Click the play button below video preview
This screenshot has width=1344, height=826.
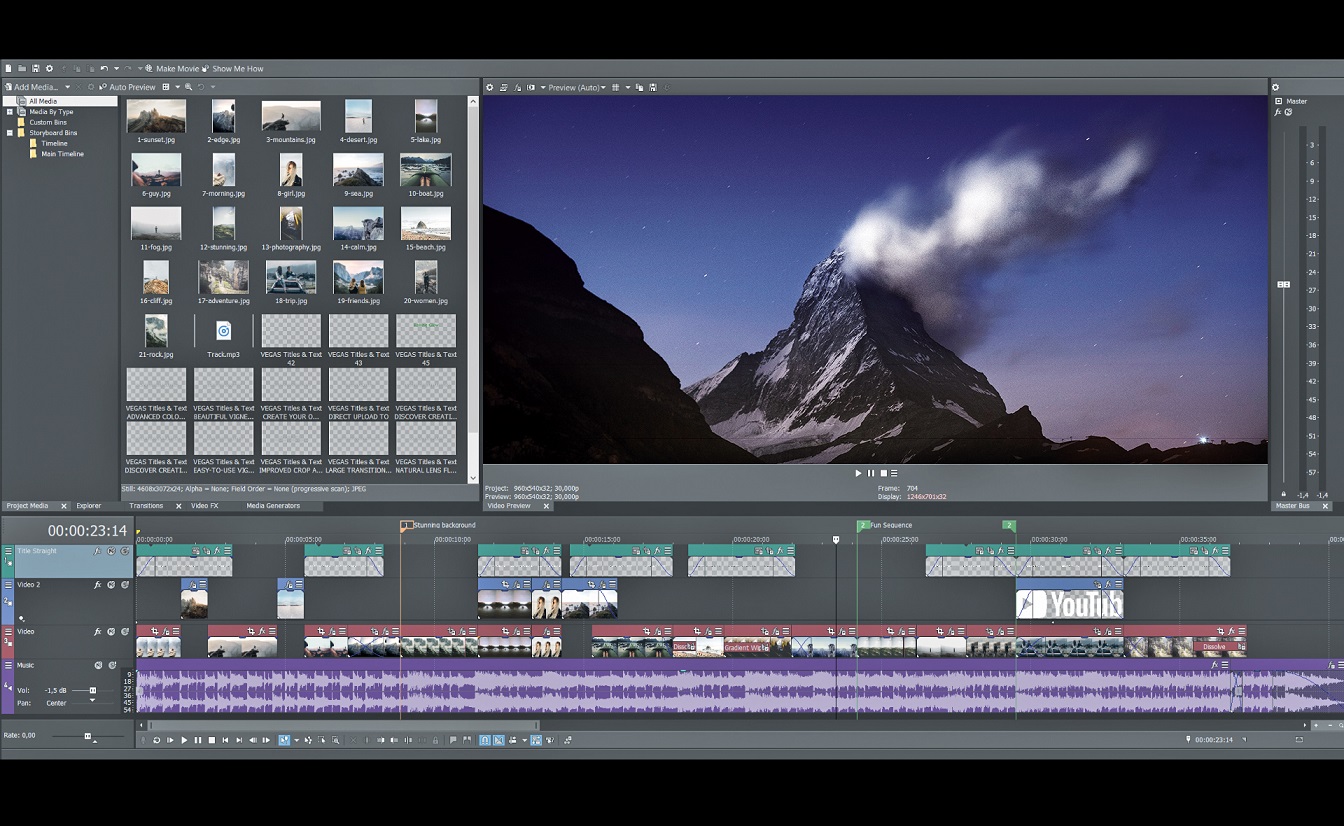(x=858, y=473)
